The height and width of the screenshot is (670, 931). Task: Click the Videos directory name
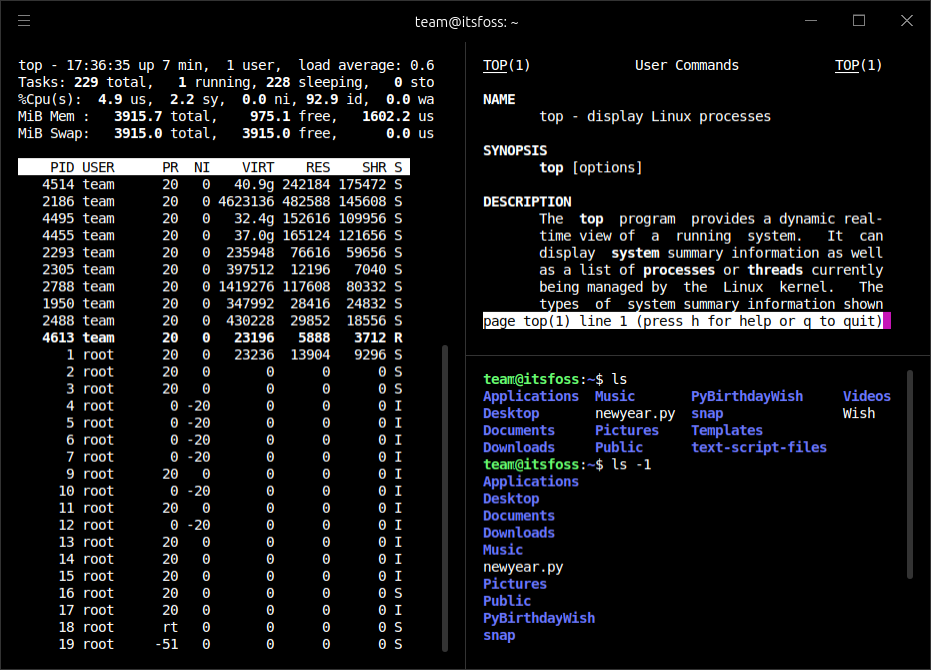(x=866, y=396)
